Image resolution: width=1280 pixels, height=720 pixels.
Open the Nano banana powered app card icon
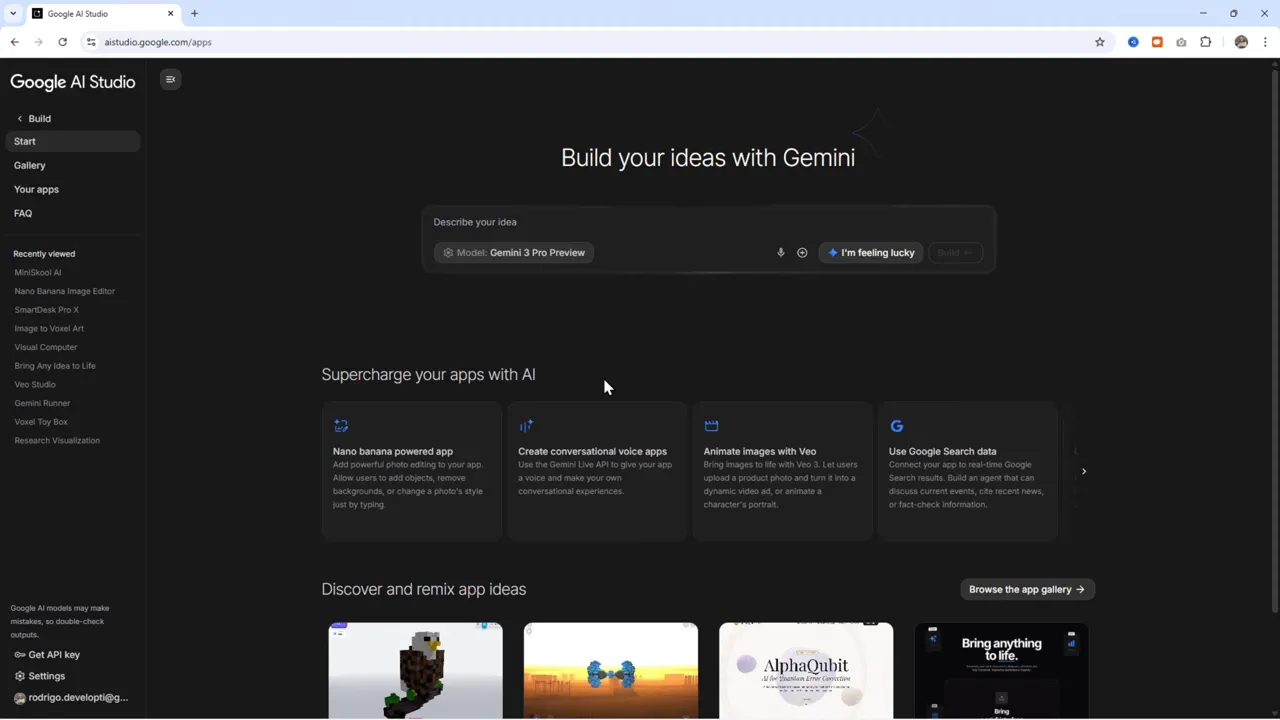pos(341,425)
